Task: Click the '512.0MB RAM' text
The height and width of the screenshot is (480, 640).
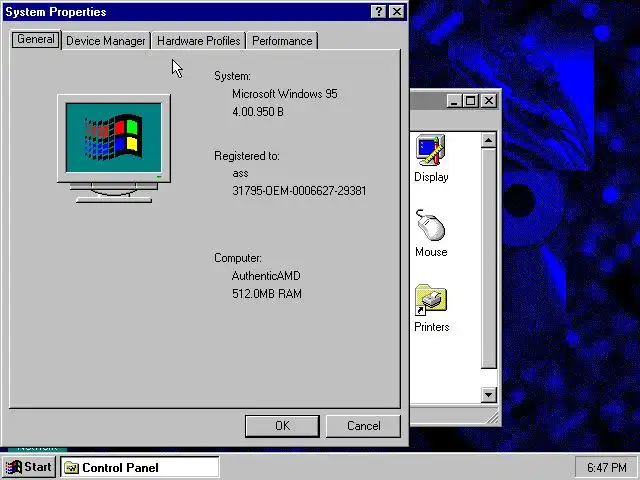Action: [267, 294]
